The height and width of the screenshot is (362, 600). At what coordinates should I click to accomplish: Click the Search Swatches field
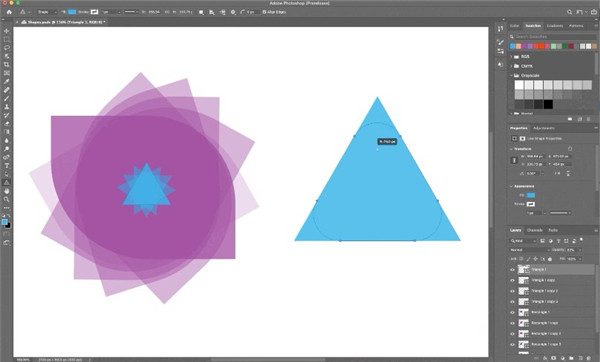coord(553,37)
